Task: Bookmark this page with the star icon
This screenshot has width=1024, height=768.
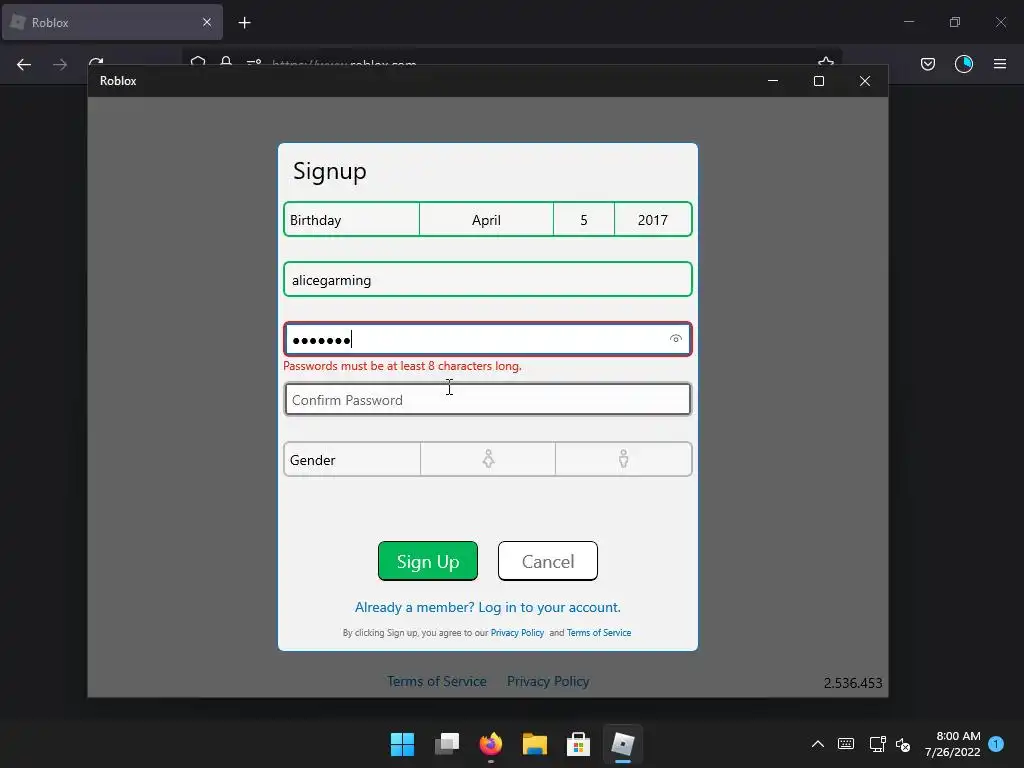Action: [x=826, y=61]
